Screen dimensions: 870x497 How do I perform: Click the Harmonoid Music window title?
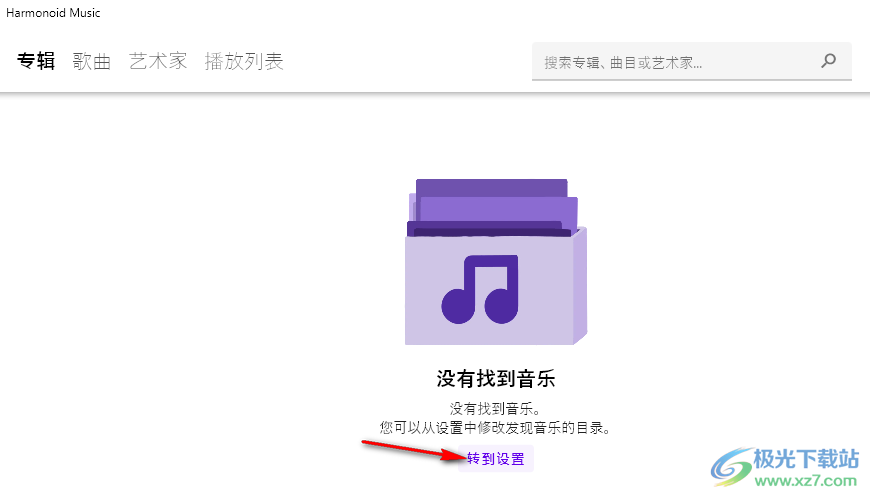click(53, 13)
